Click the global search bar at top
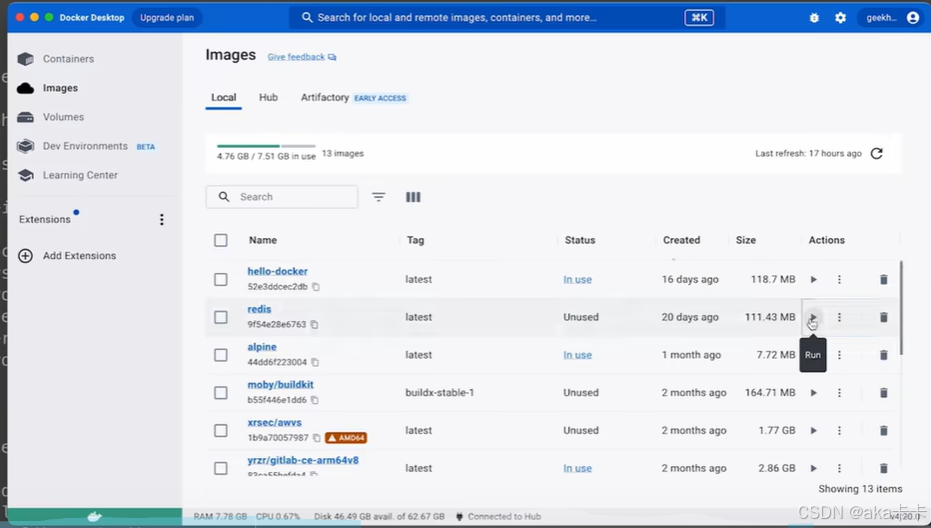 tap(506, 18)
